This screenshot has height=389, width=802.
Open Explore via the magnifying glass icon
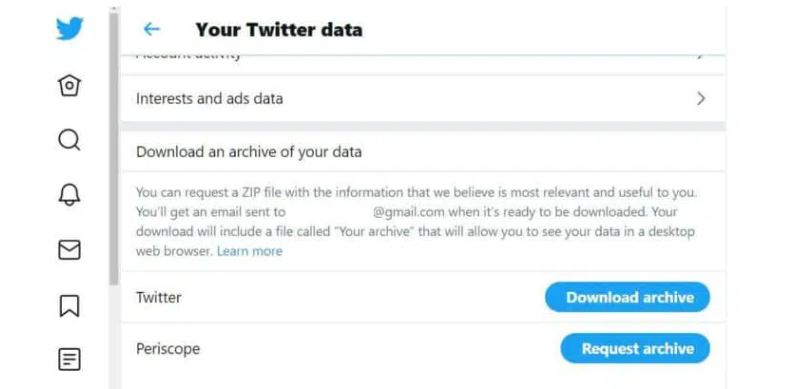[70, 140]
